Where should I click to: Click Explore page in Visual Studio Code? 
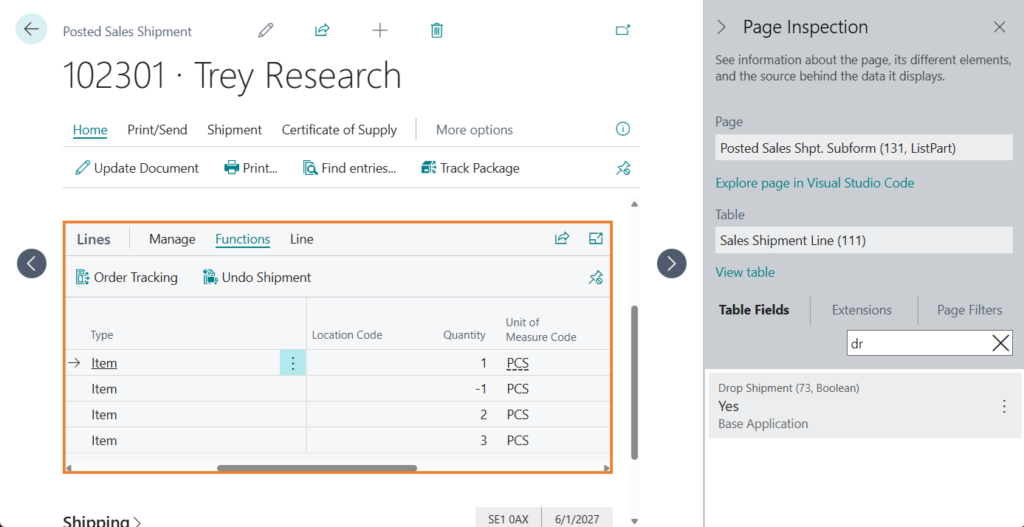click(814, 183)
